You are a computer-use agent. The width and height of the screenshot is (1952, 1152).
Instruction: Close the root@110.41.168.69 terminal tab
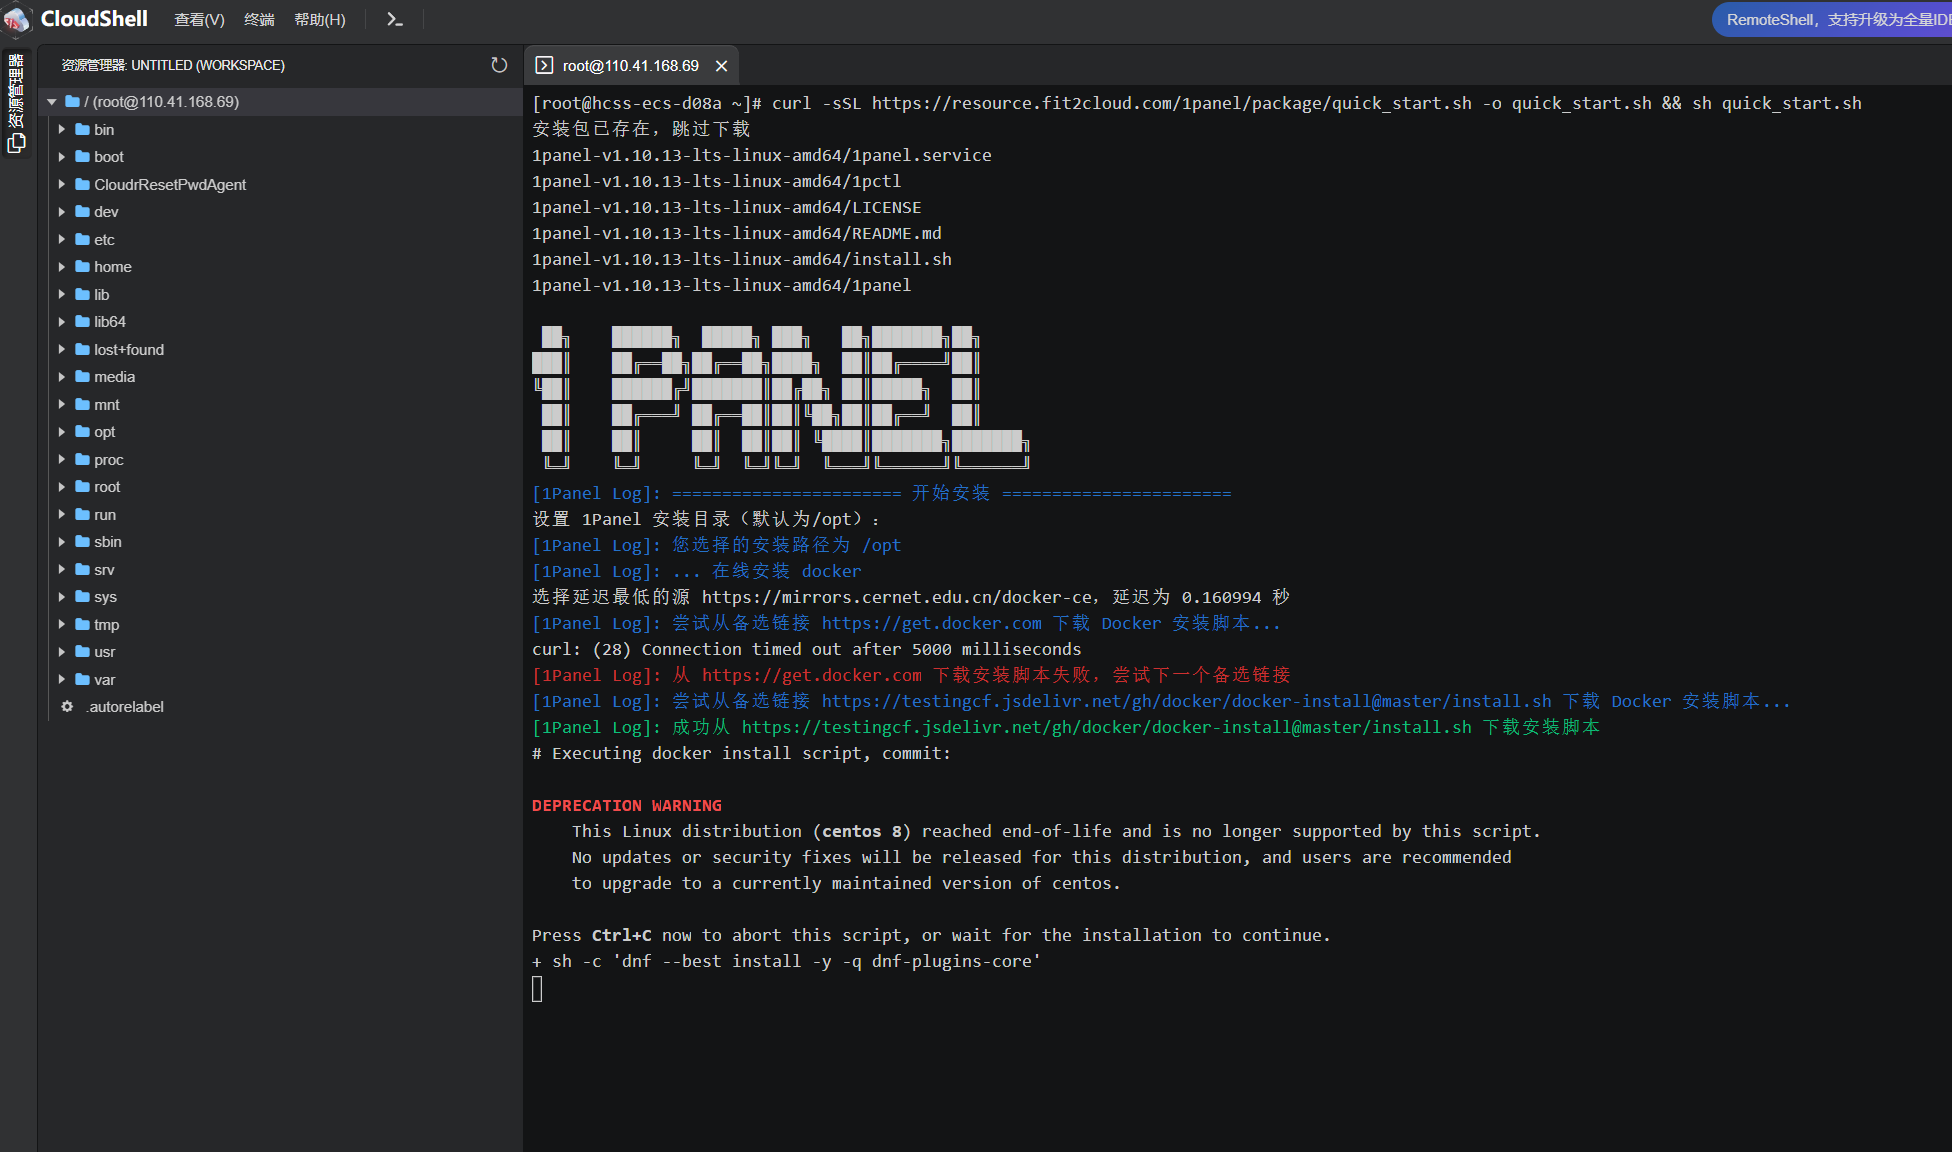[721, 66]
